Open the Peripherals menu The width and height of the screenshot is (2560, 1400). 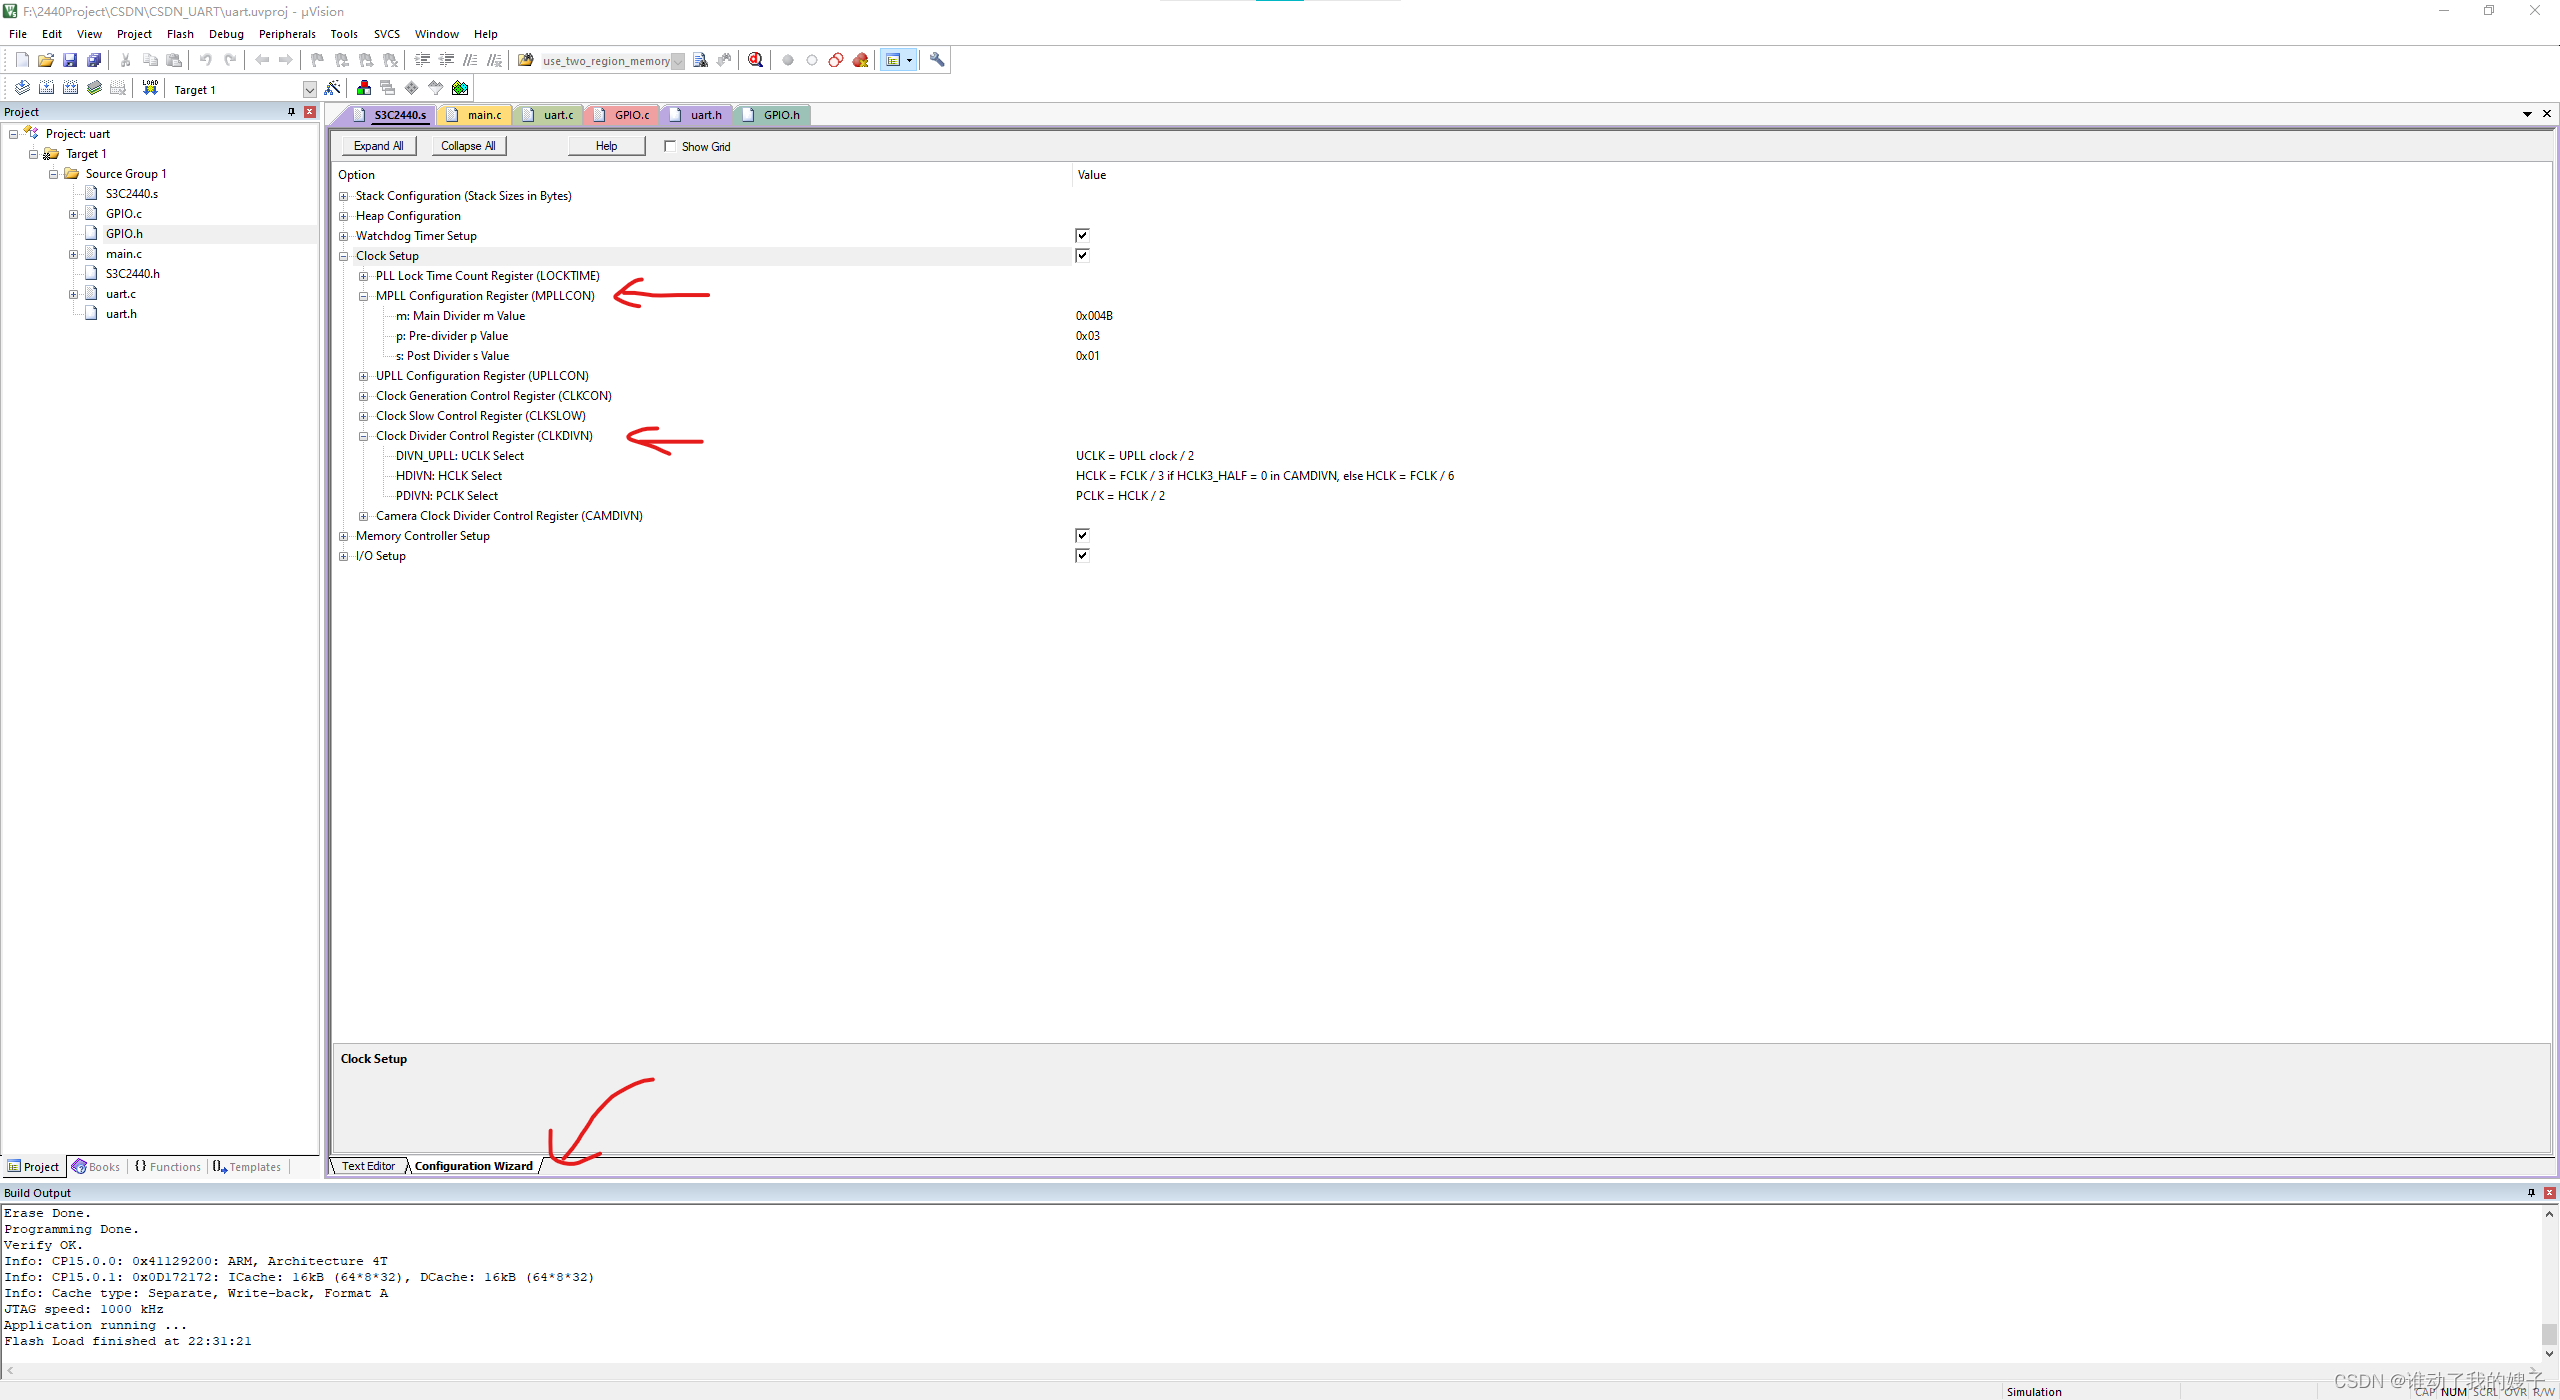pos(286,34)
